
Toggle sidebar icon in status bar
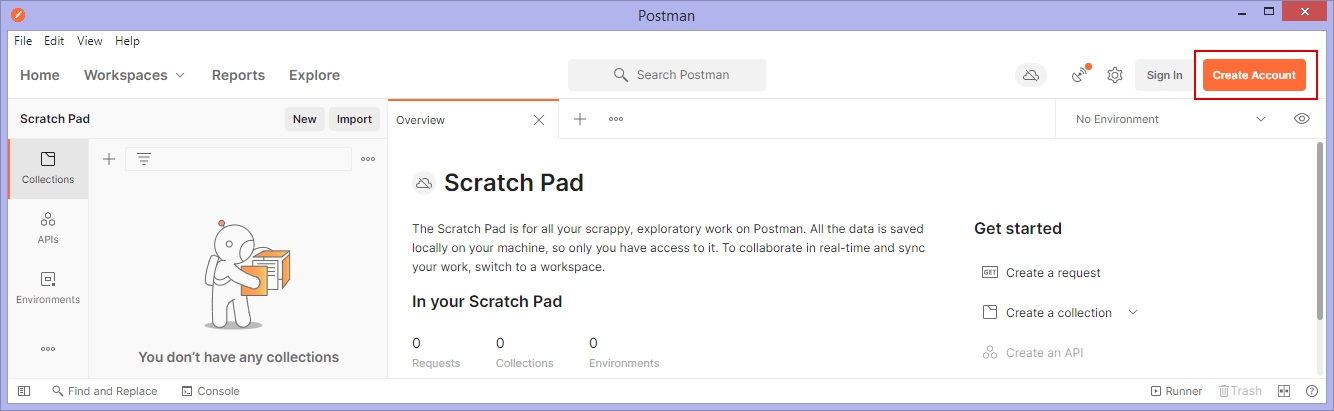click(x=24, y=391)
